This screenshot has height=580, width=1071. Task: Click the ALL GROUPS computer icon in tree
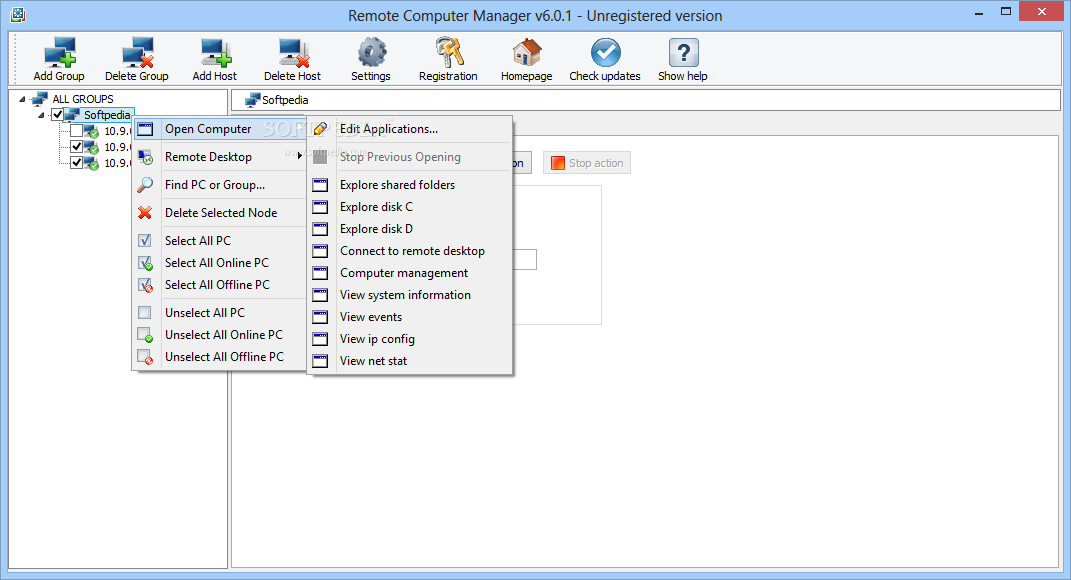(x=40, y=99)
